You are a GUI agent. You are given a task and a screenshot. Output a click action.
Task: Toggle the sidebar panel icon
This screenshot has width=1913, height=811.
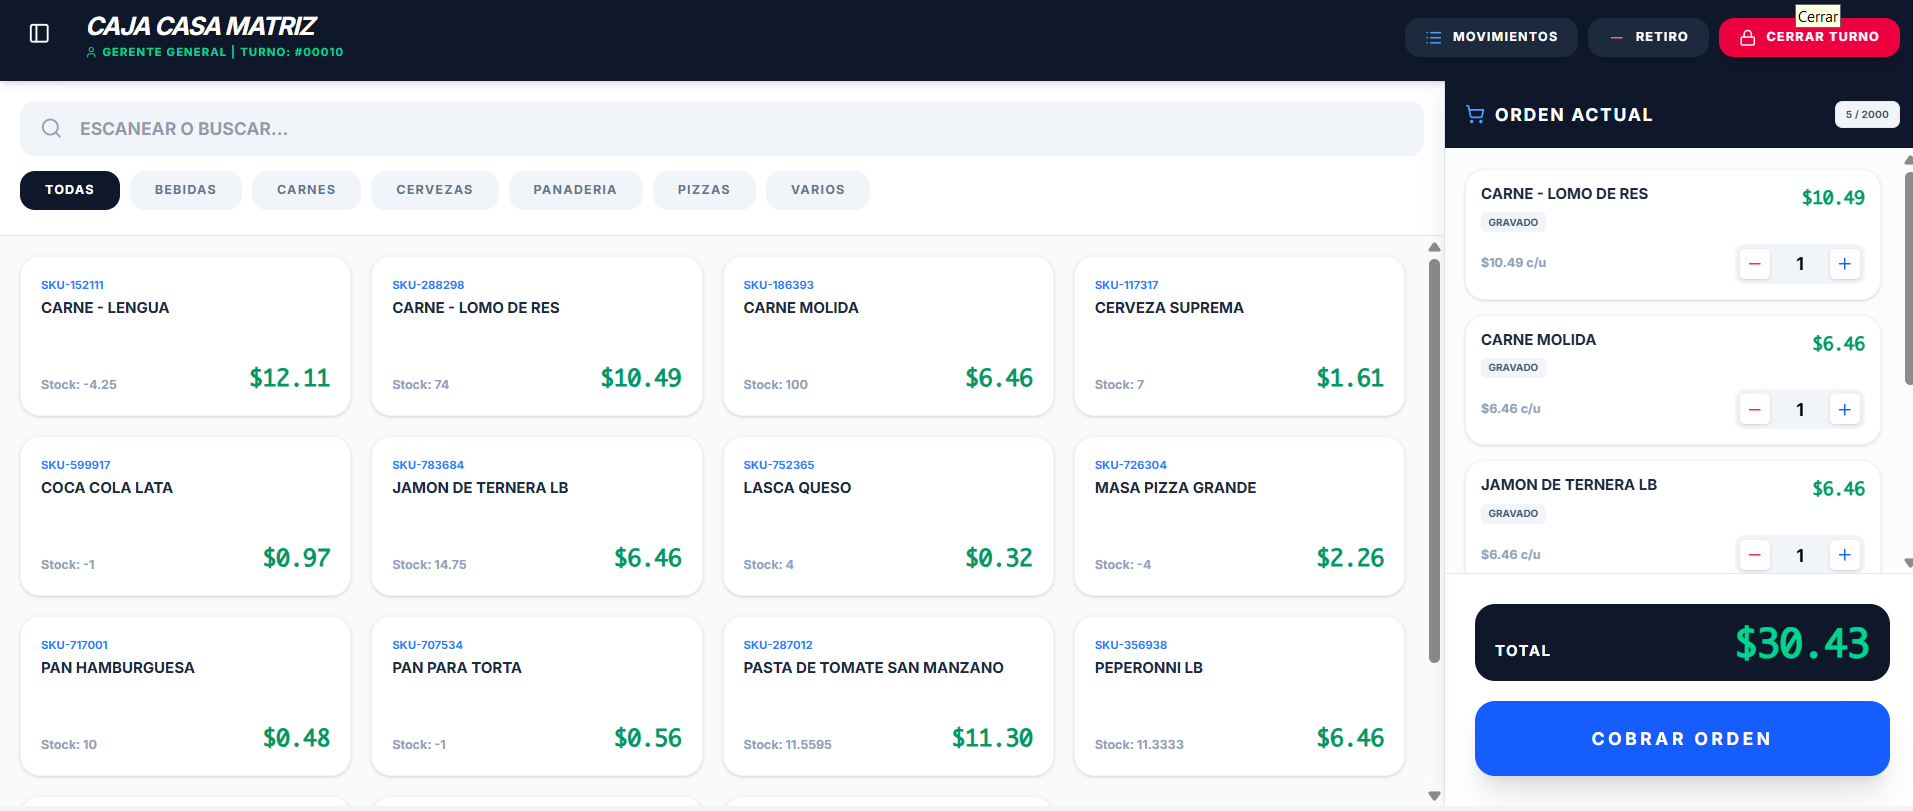(x=40, y=34)
